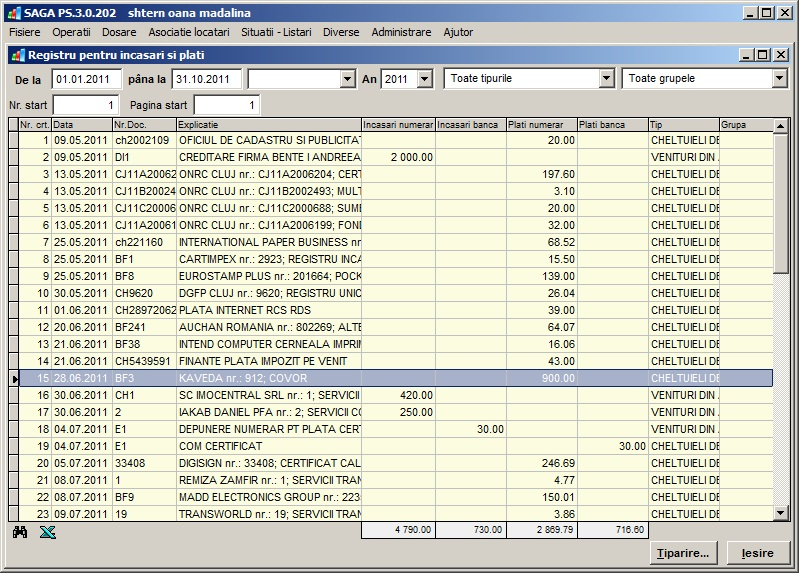
Task: Click the Plati banca column header
Action: pyautogui.click(x=612, y=125)
